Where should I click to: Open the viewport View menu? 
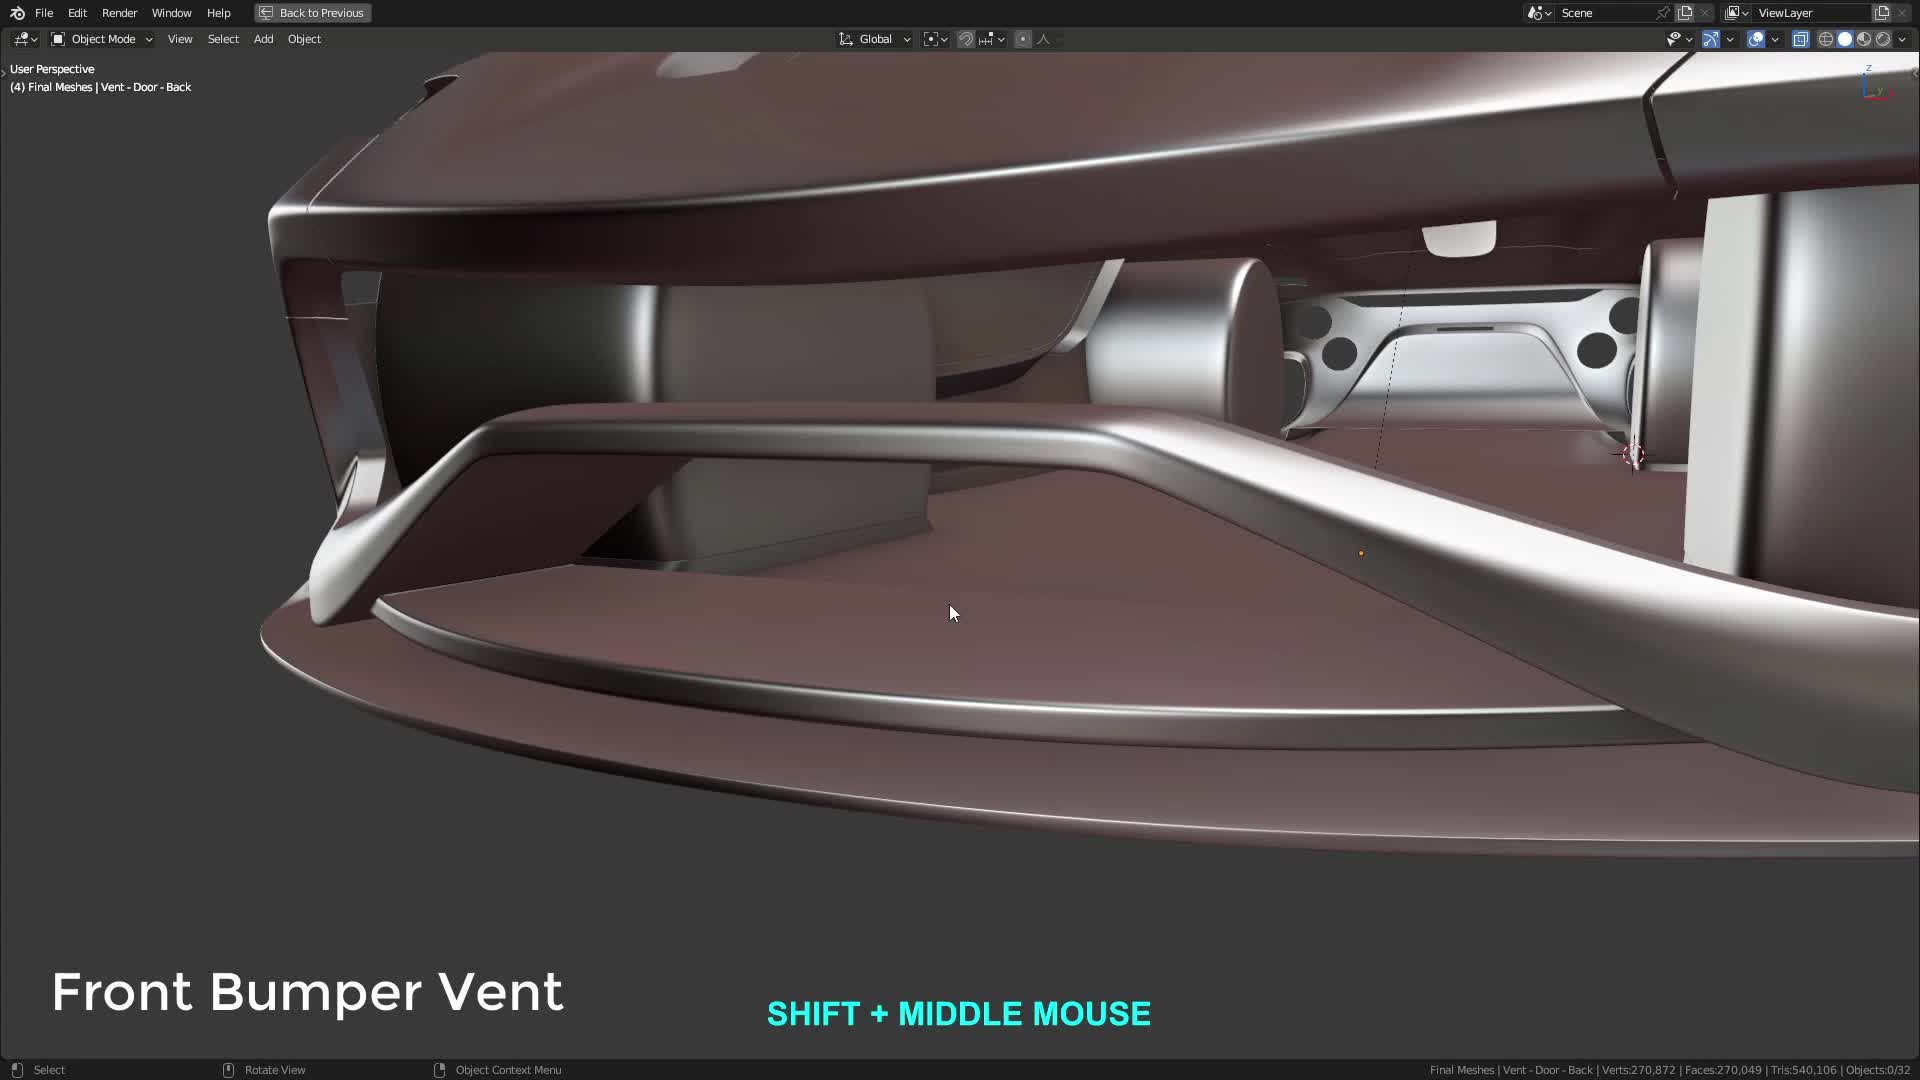(x=180, y=39)
